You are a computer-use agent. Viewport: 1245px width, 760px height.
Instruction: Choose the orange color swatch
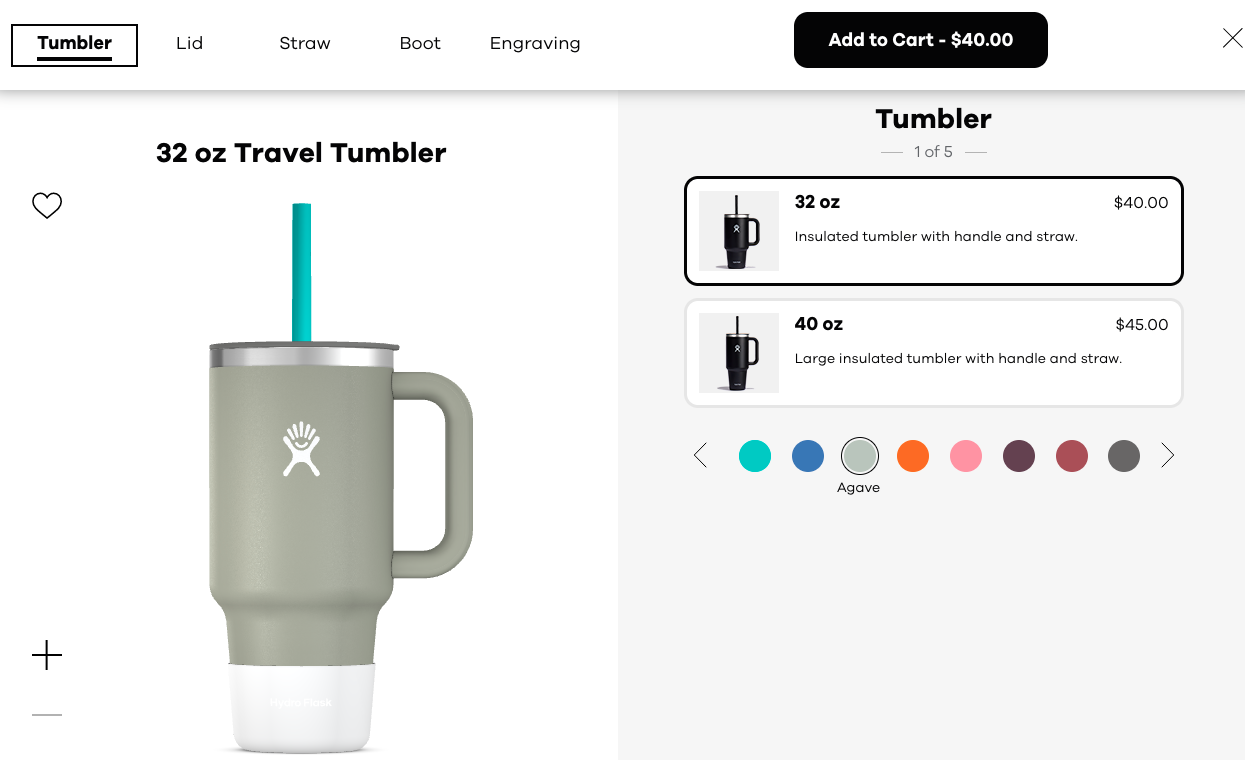tap(913, 456)
